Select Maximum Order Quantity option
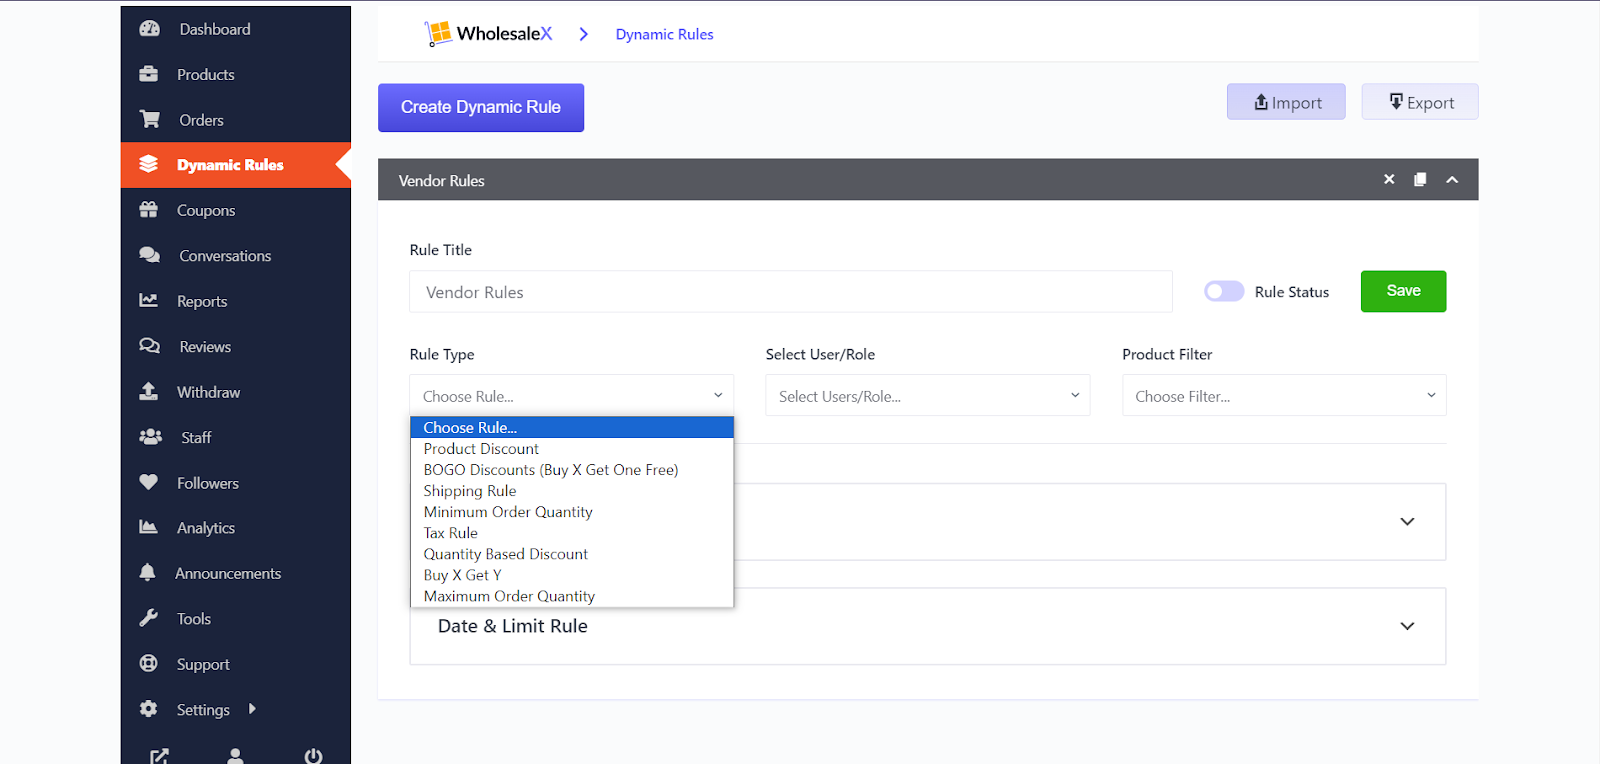This screenshot has width=1600, height=764. [x=572, y=596]
